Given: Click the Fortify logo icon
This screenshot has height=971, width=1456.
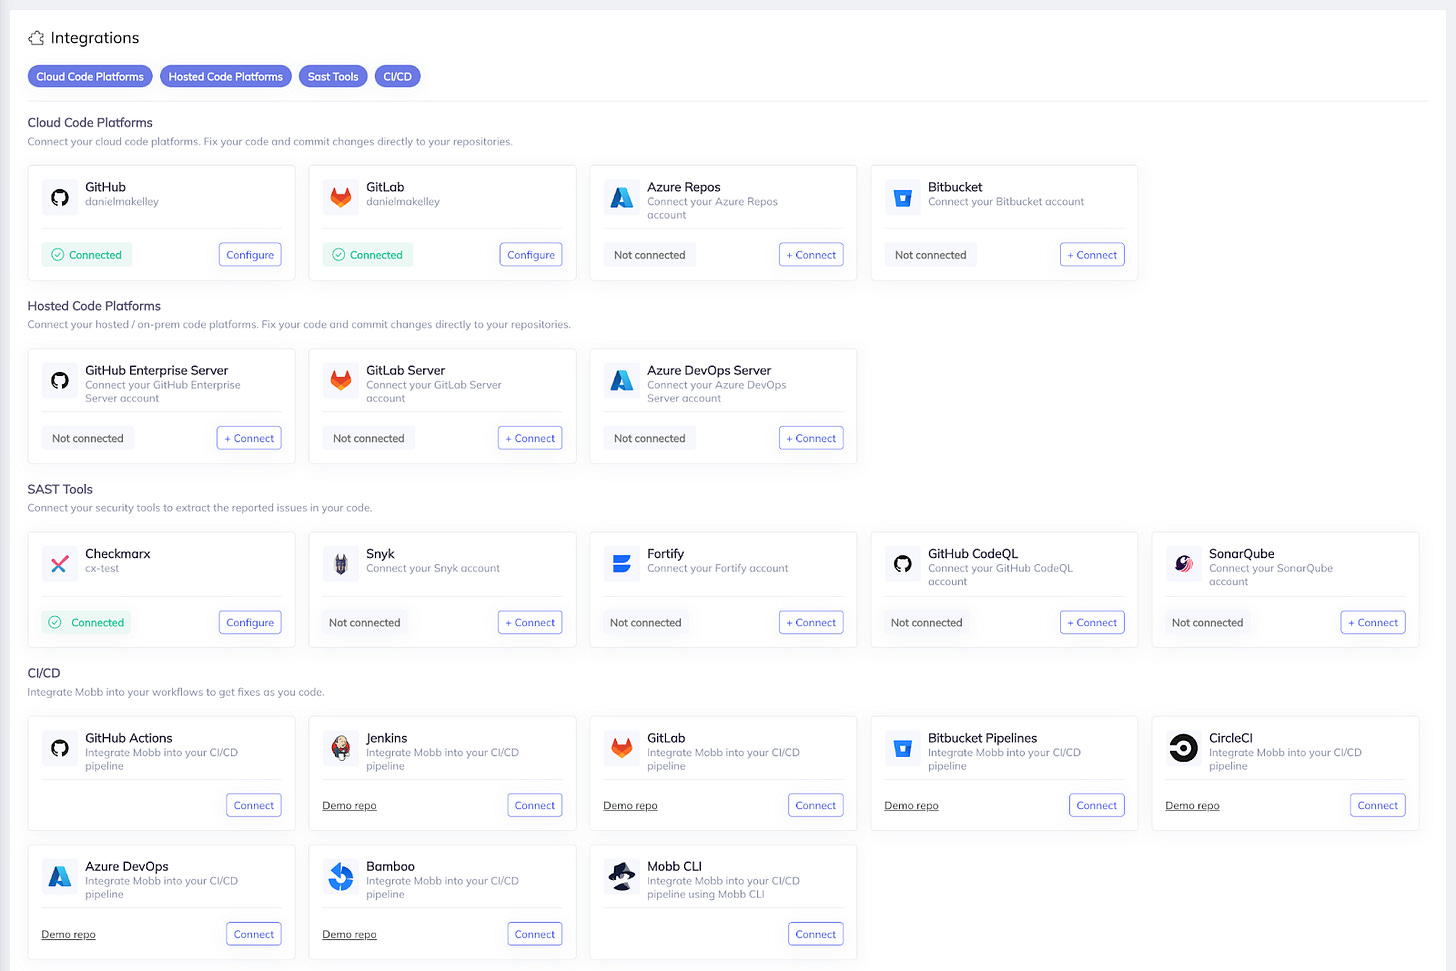Looking at the screenshot, I should [x=622, y=564].
